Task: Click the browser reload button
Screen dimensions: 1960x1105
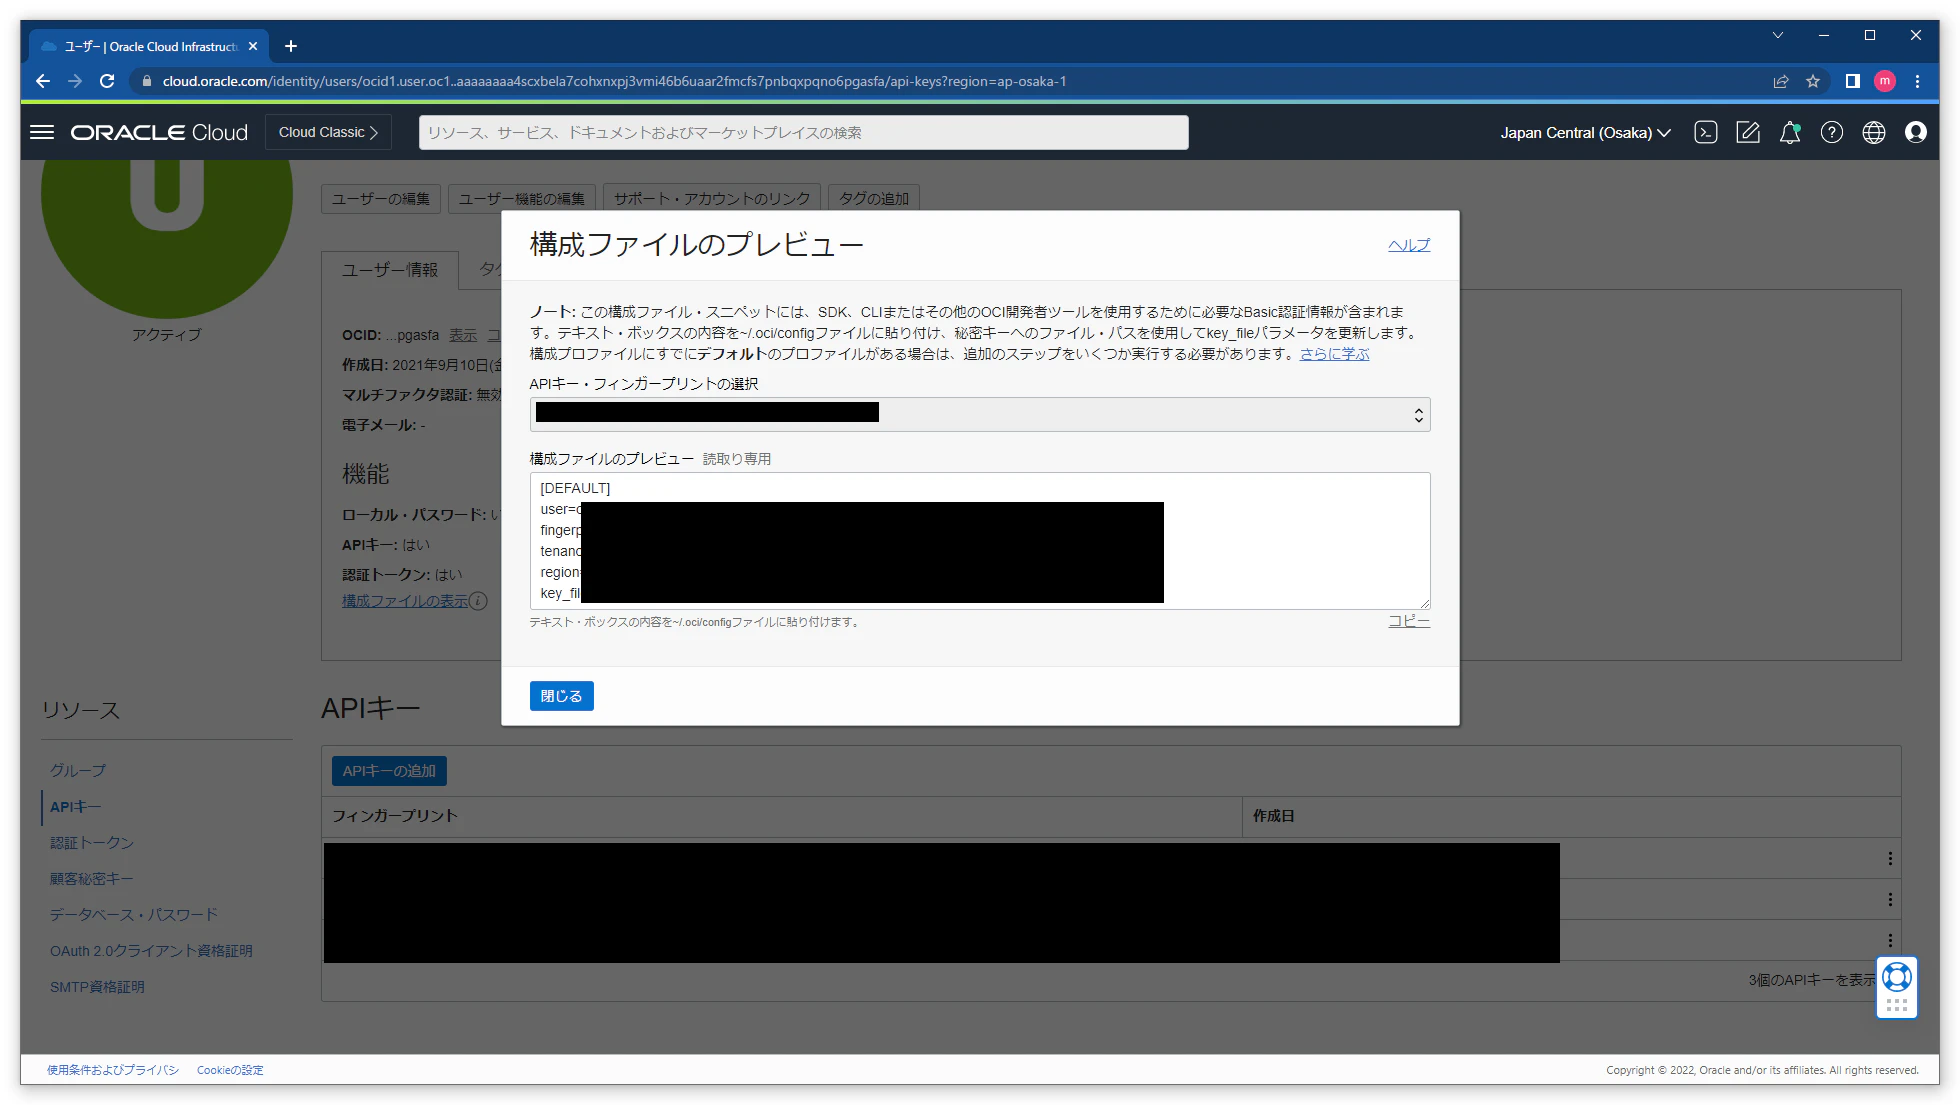Action: [107, 81]
